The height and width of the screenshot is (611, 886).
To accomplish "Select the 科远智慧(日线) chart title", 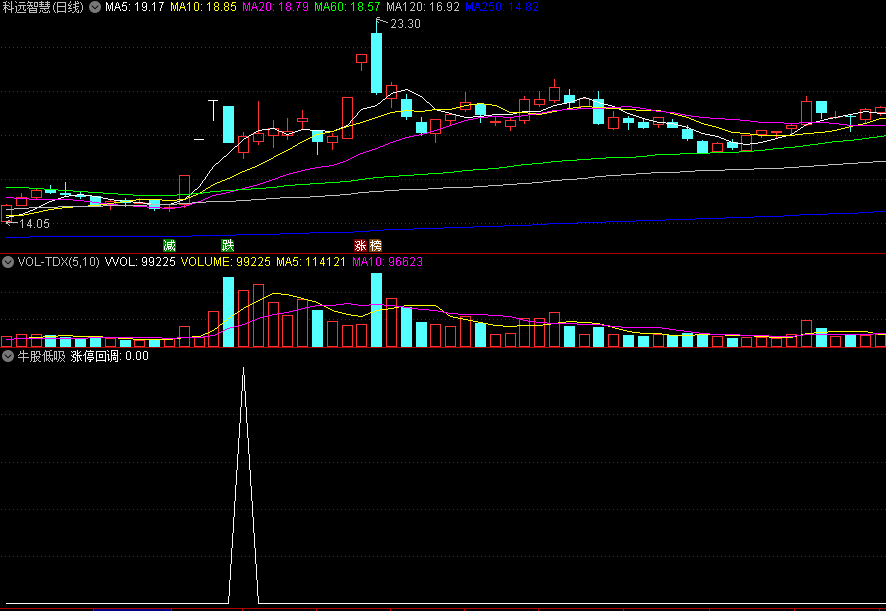I will pos(44,7).
